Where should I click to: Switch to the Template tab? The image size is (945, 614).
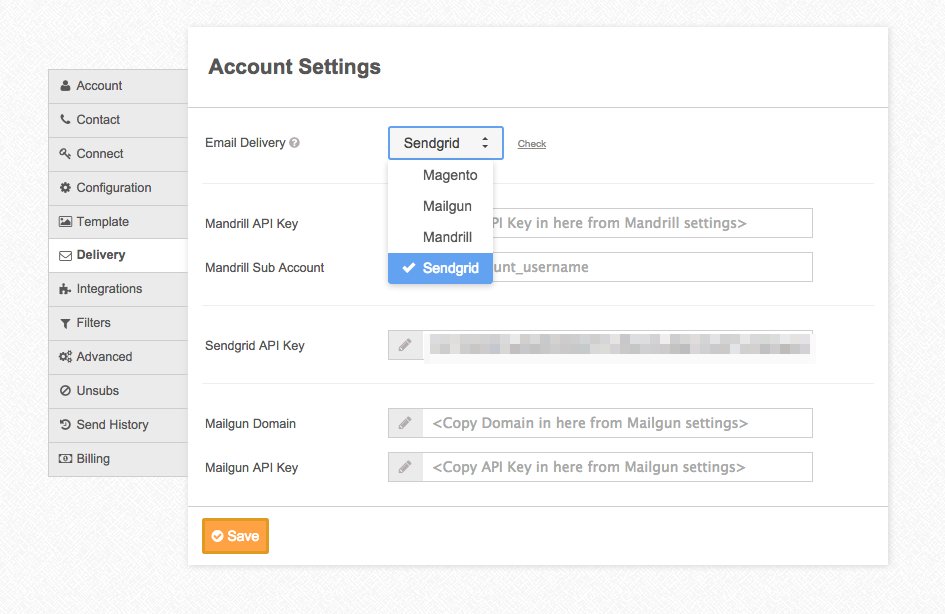(117, 222)
